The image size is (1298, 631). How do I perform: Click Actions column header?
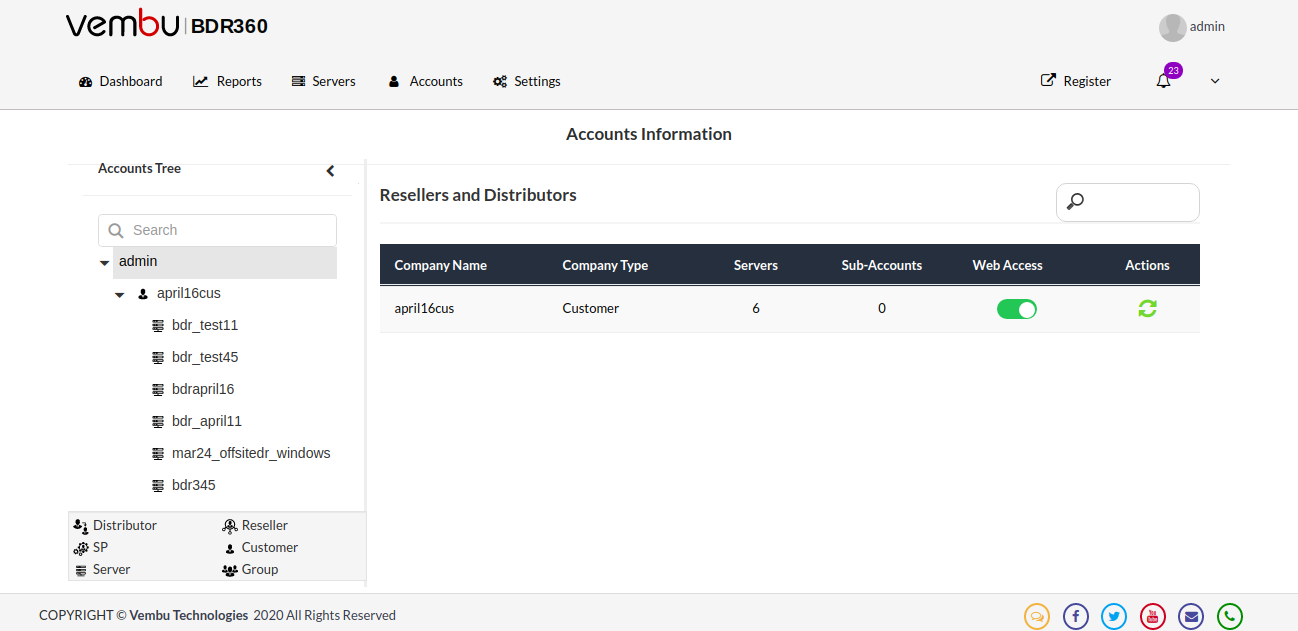pos(1147,265)
